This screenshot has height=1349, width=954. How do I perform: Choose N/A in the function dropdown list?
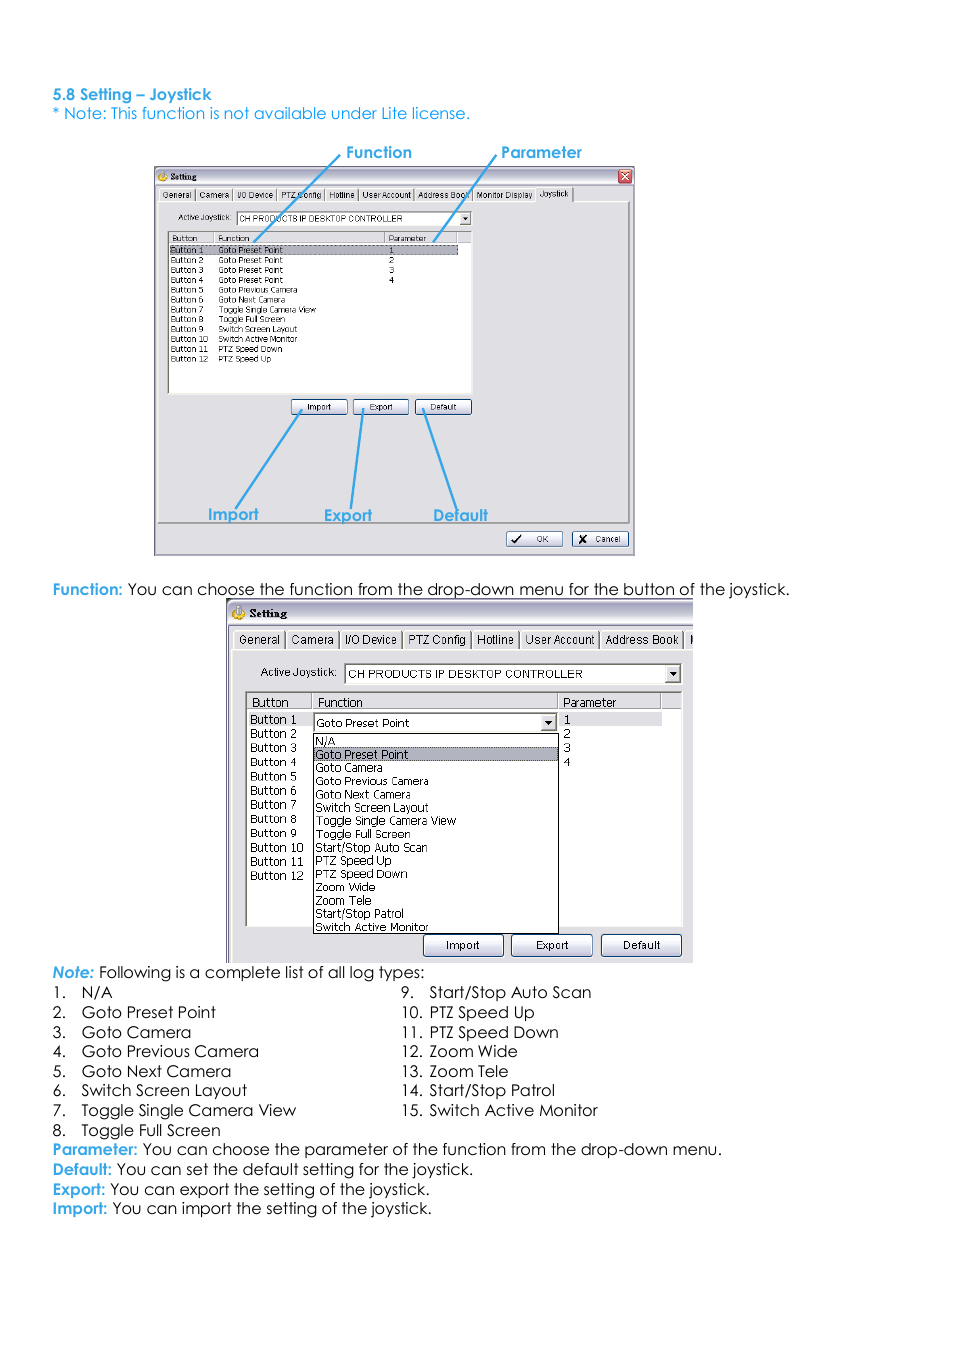tap(435, 741)
